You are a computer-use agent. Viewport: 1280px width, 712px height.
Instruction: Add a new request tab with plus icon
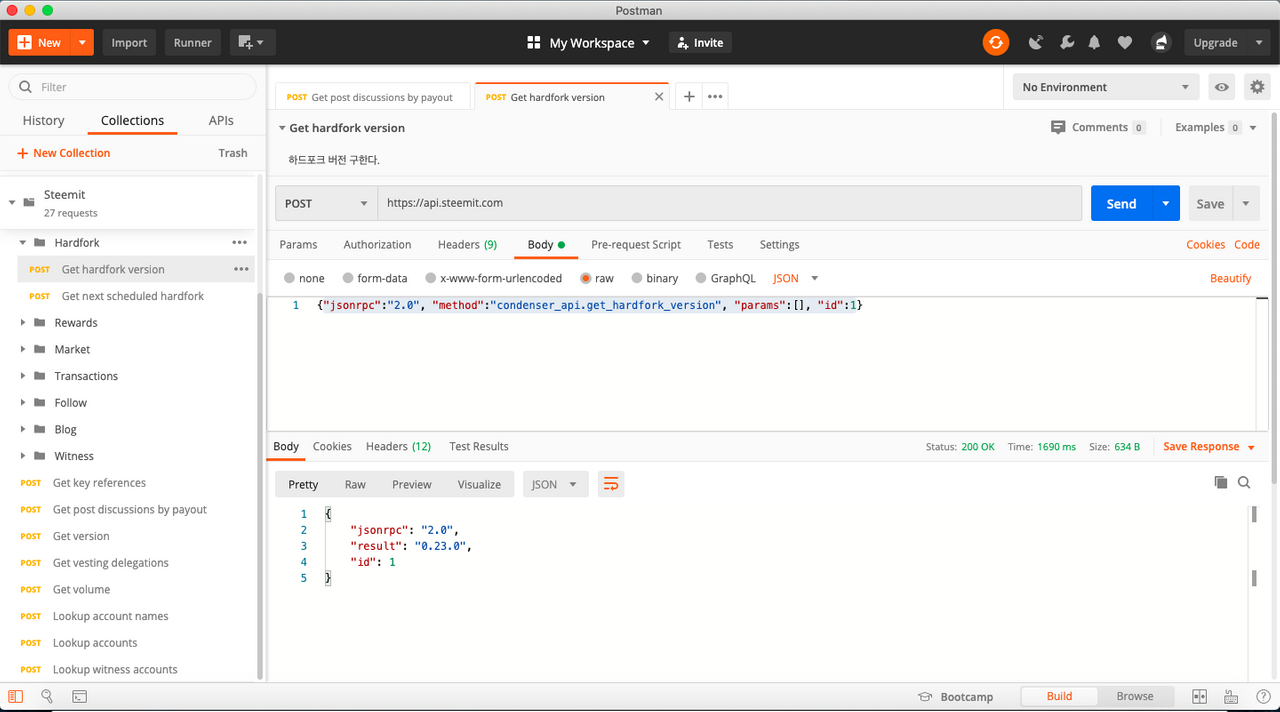(689, 97)
